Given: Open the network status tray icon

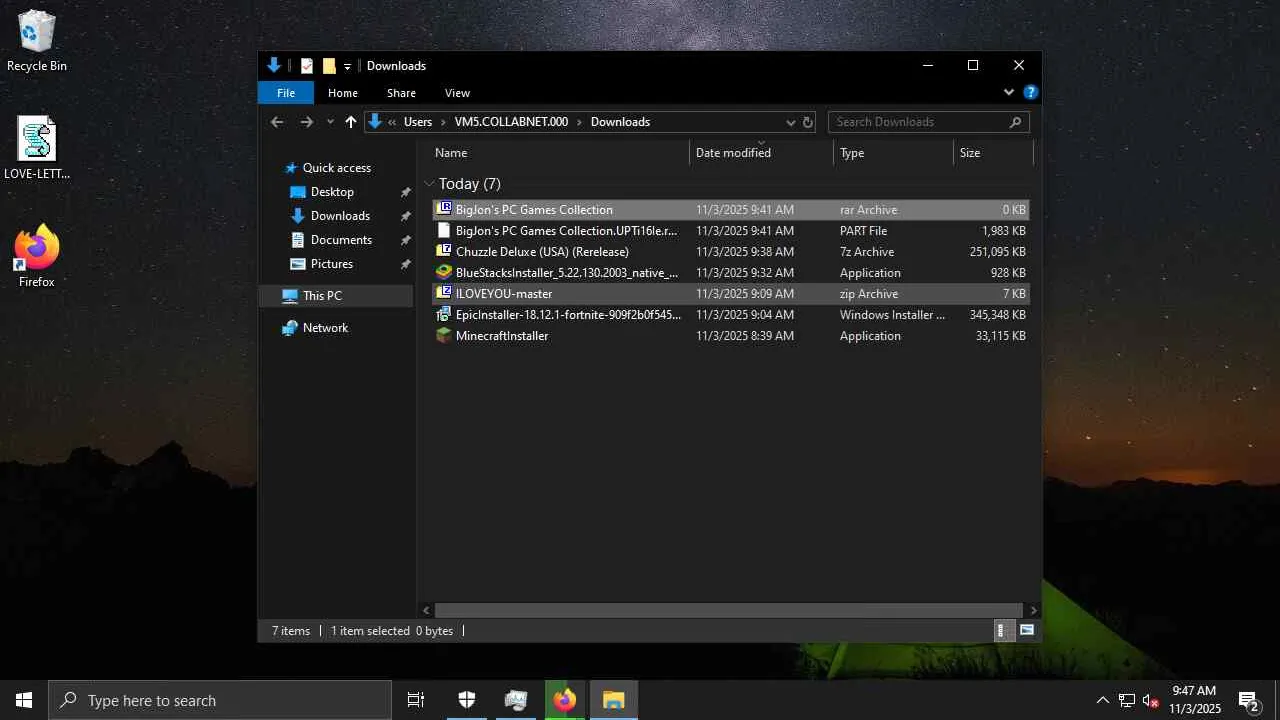Looking at the screenshot, I should click(x=1127, y=700).
